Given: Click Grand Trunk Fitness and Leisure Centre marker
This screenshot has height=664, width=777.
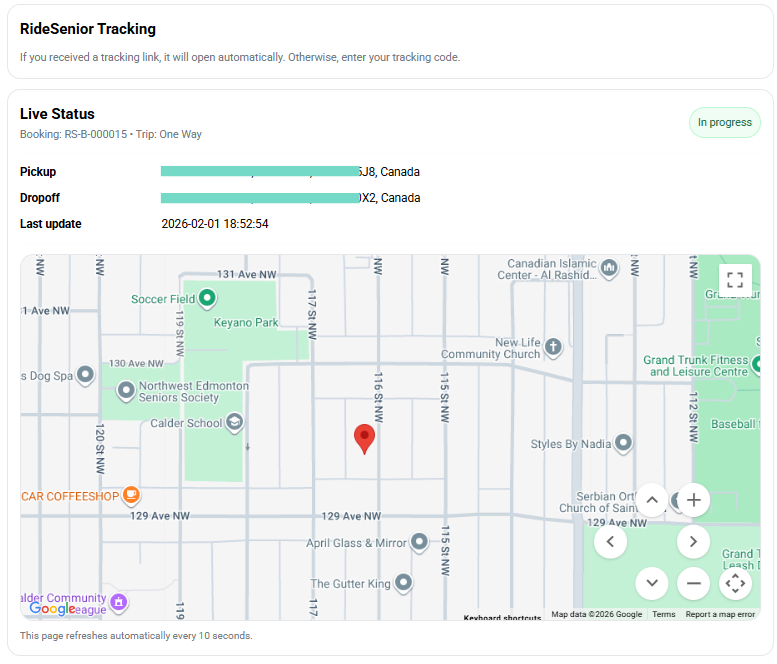Looking at the screenshot, I should (757, 365).
